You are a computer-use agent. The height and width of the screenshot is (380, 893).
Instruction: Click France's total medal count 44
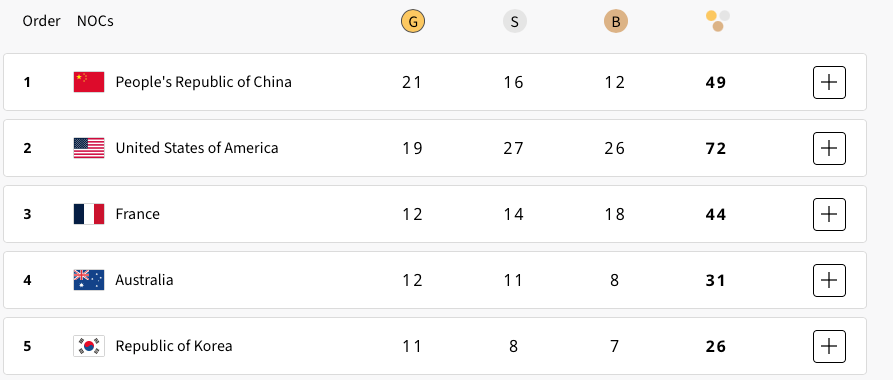pyautogui.click(x=716, y=215)
